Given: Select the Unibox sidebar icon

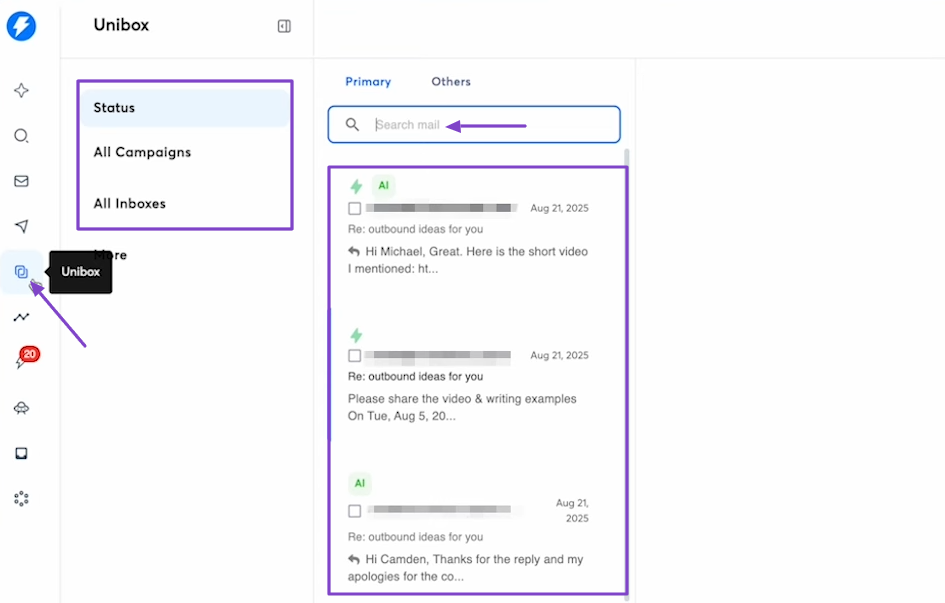Looking at the screenshot, I should [x=21, y=272].
